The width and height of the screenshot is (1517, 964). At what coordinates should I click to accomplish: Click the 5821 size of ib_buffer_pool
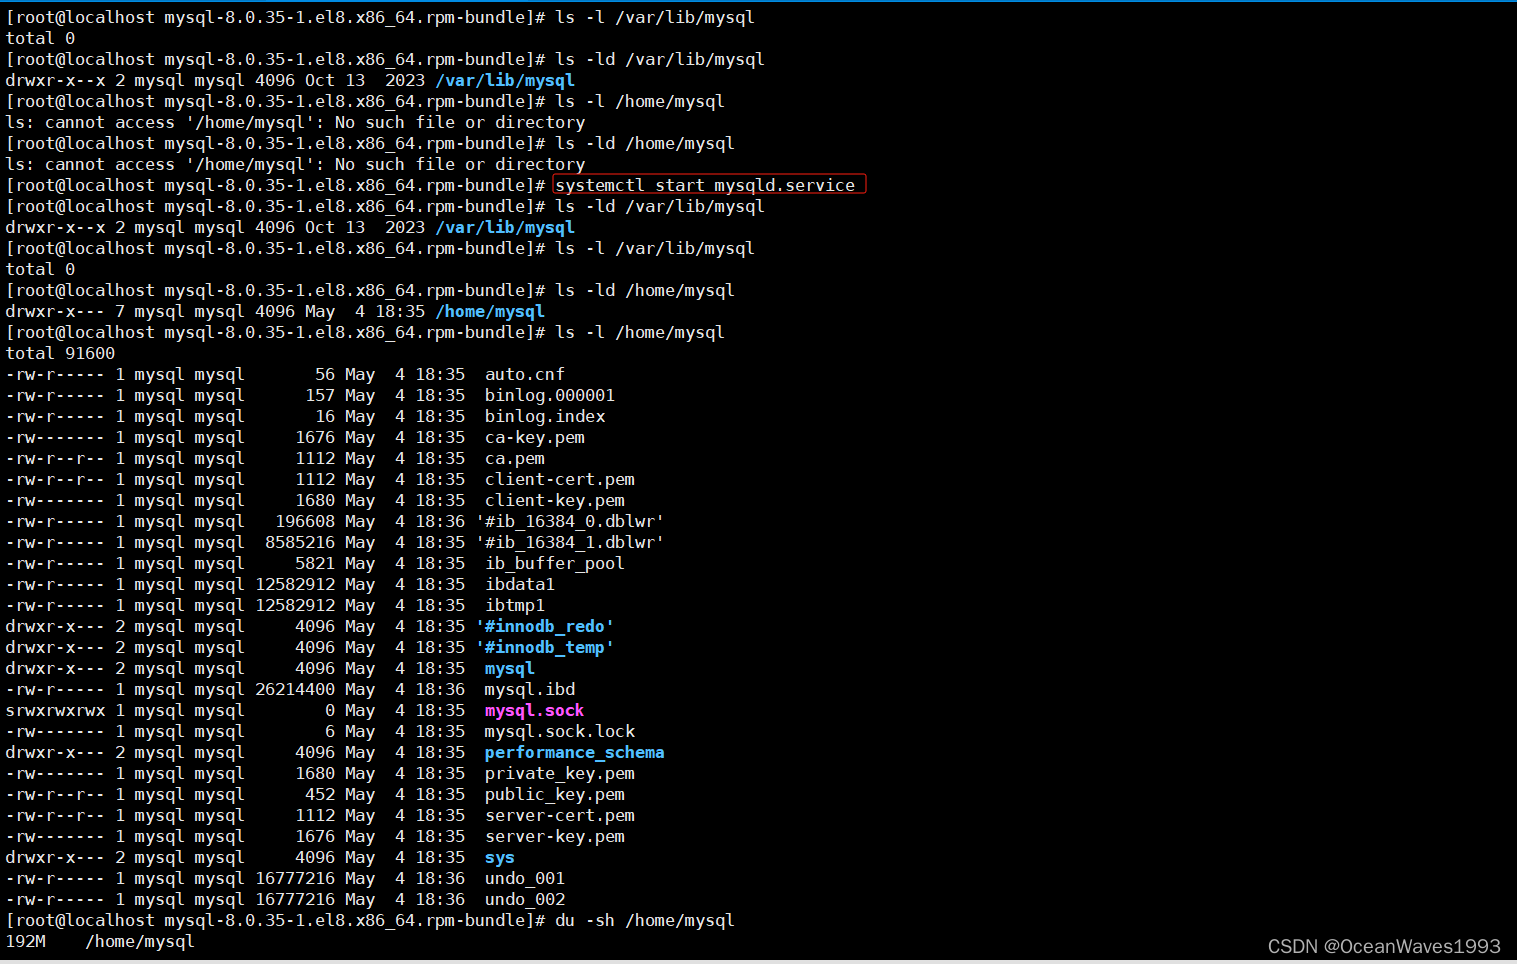[x=315, y=563]
